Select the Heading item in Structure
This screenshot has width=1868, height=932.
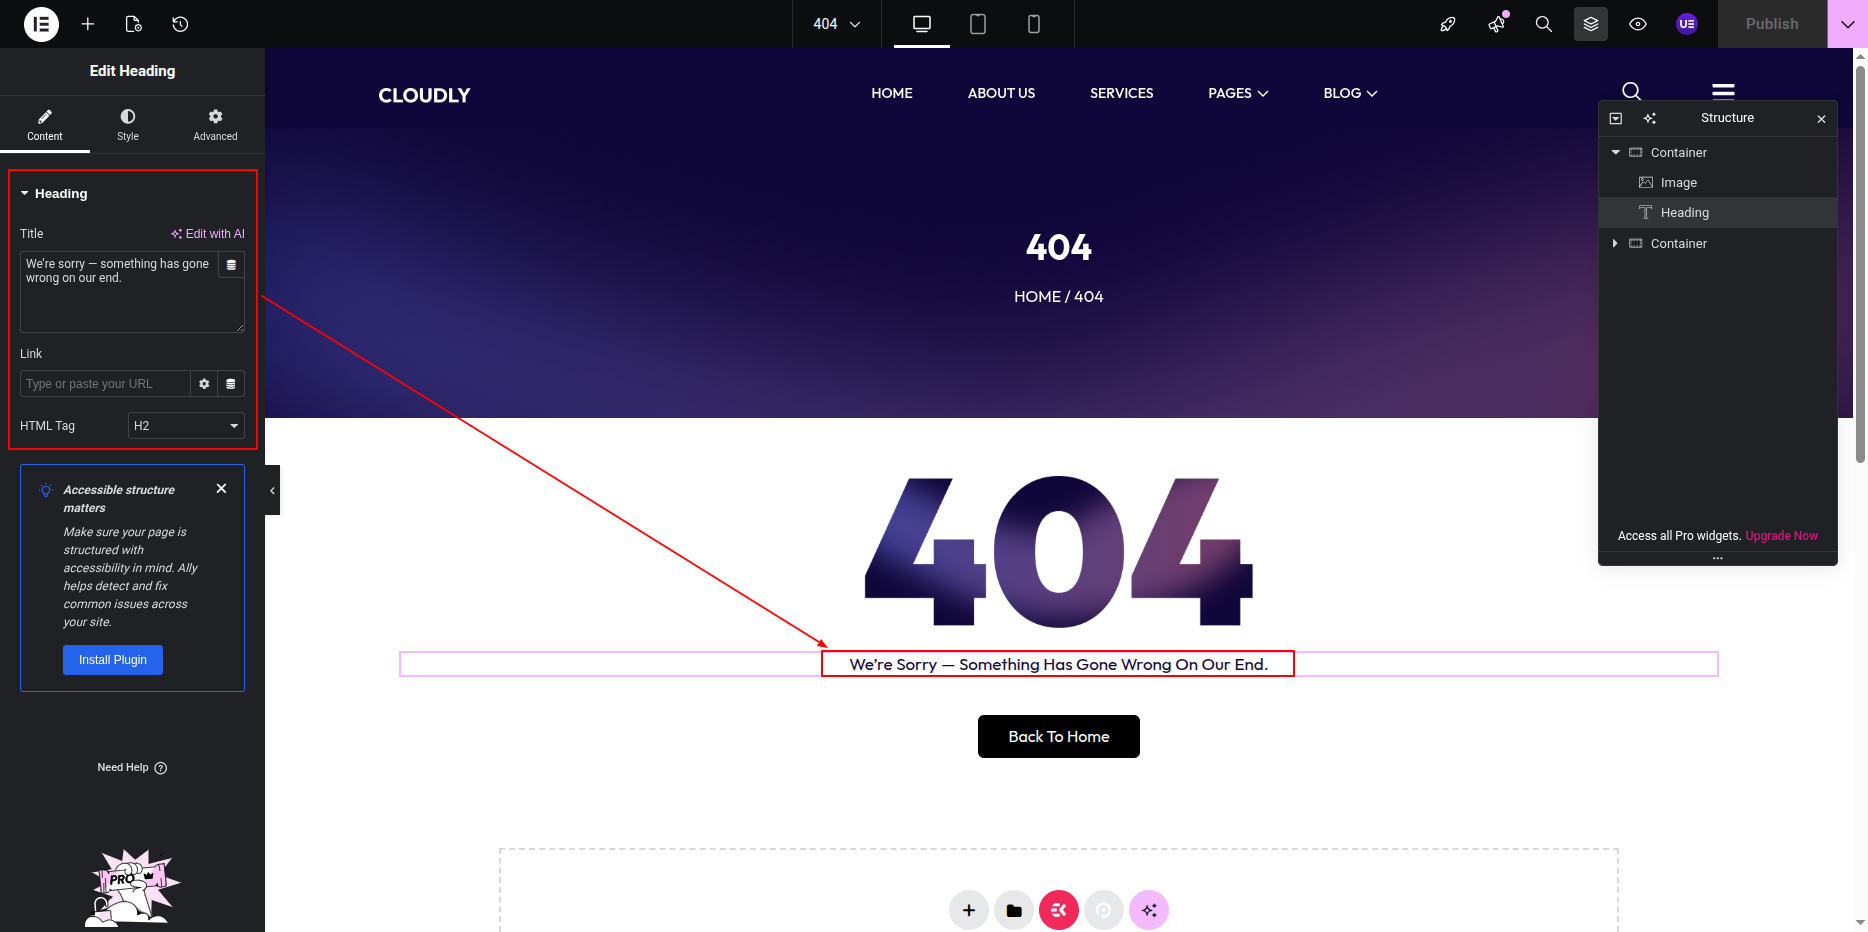coord(1718,213)
